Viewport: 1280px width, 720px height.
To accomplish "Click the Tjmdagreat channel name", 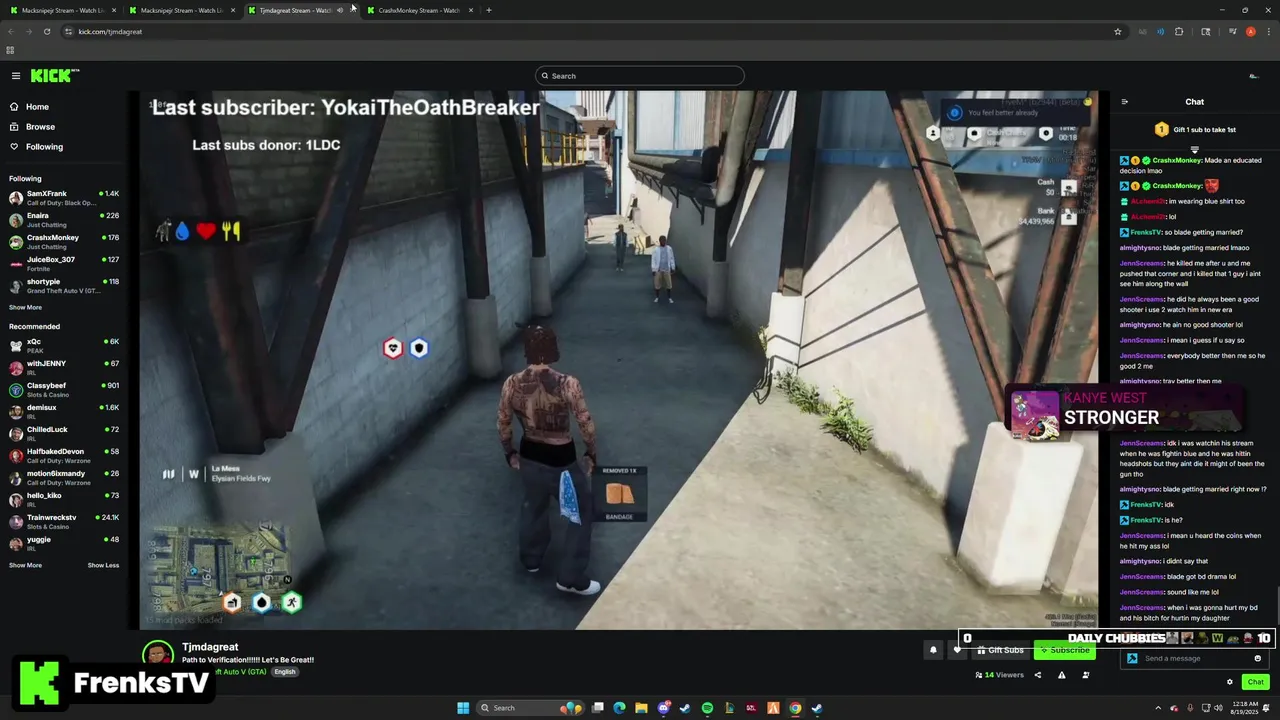I will pos(210,647).
